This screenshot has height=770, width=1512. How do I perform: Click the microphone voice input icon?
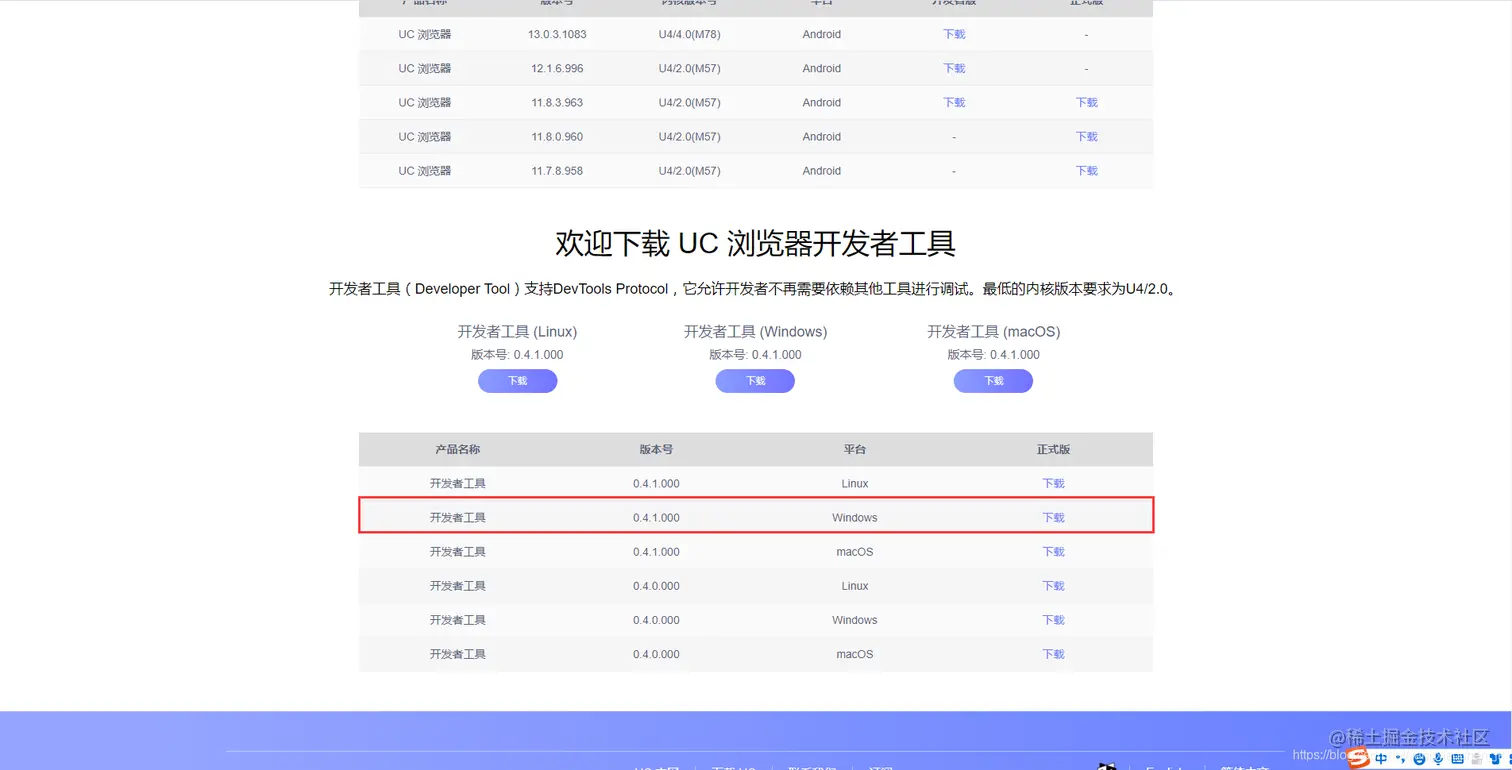[1438, 759]
